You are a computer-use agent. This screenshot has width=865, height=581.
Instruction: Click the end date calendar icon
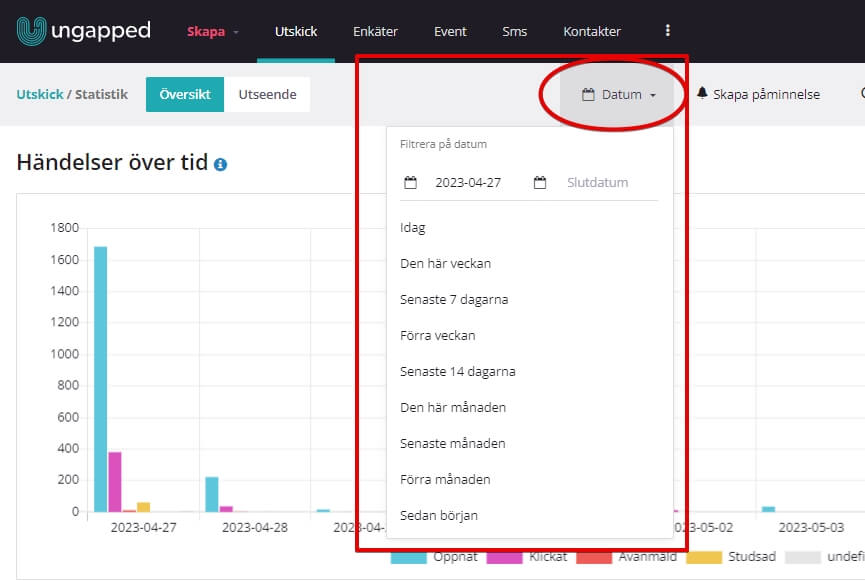[540, 183]
